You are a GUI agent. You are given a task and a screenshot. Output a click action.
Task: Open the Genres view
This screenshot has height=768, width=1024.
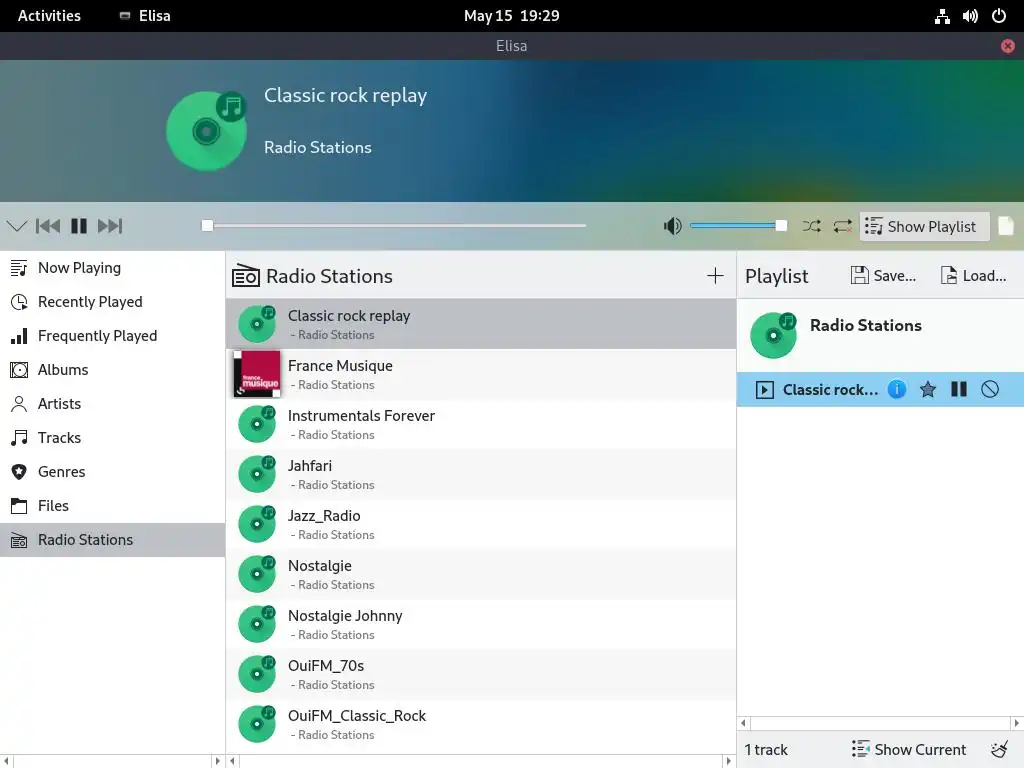click(112, 472)
